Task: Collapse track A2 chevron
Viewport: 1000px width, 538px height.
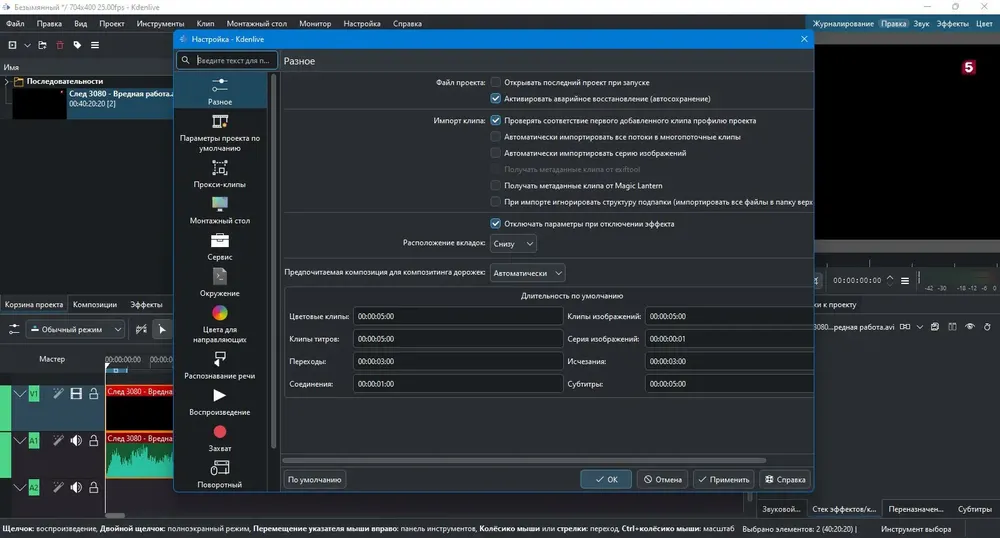Action: click(x=20, y=488)
